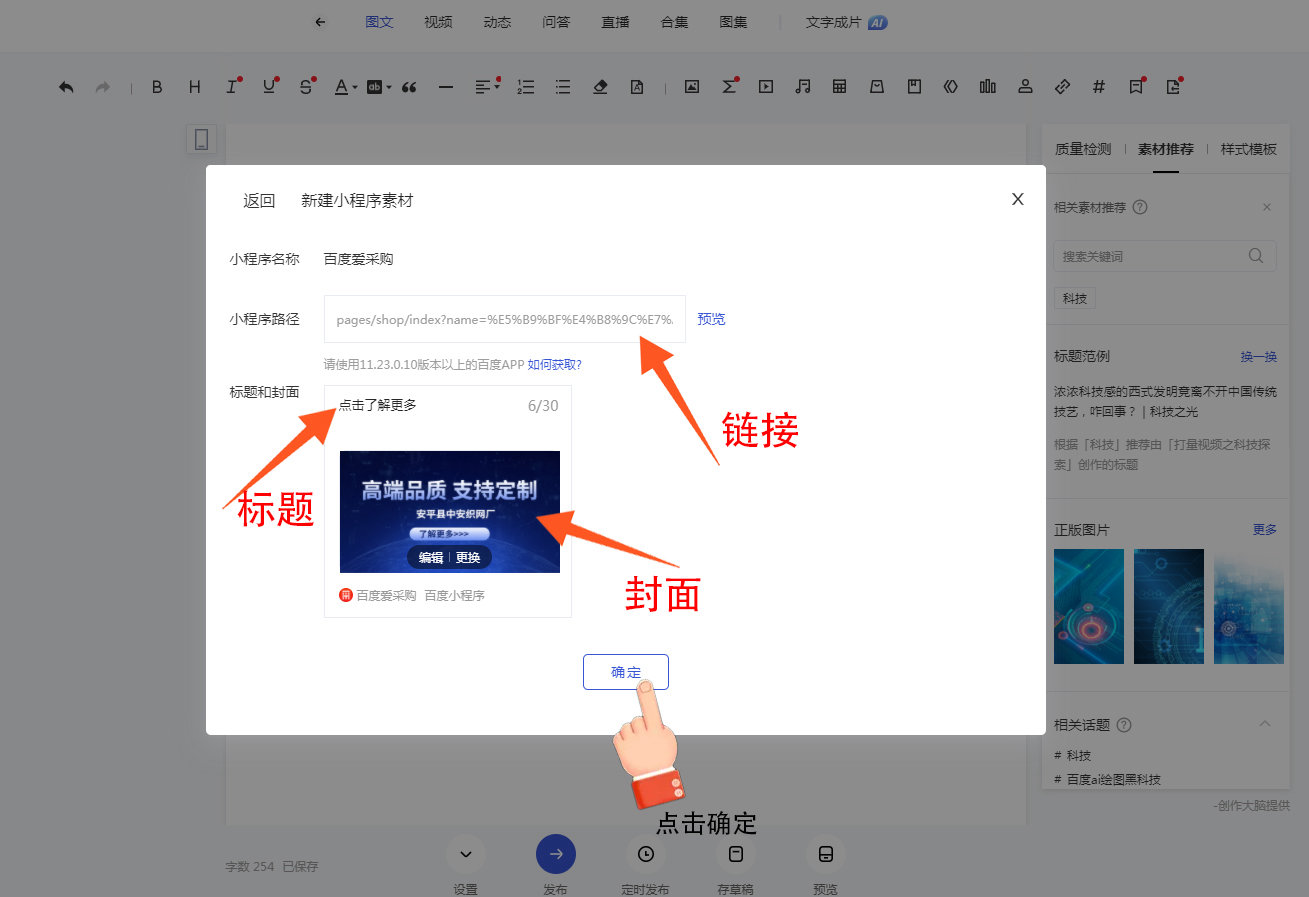The height and width of the screenshot is (897, 1309).
Task: Toggle strikethrough formatting
Action: coord(306,87)
